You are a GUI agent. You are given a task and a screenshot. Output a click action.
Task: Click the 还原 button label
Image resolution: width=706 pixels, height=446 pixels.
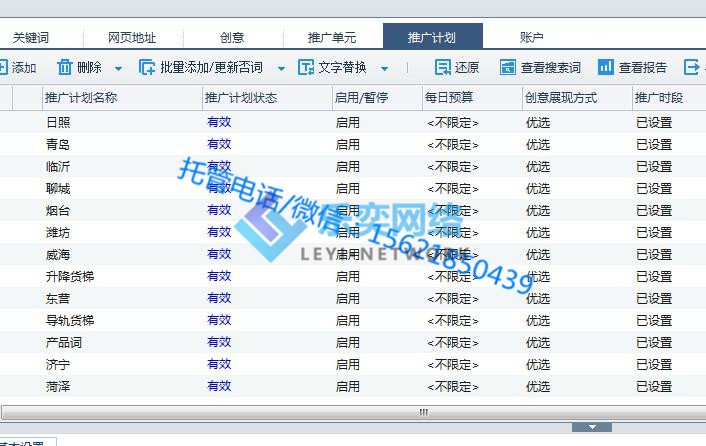[466, 68]
